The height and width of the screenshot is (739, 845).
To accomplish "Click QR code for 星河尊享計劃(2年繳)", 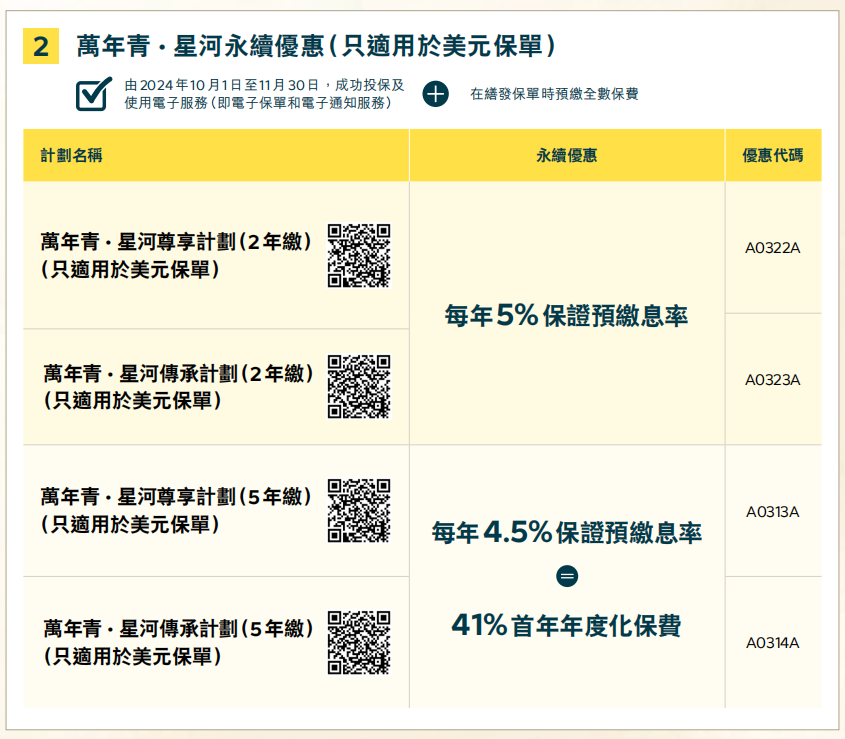I will 359,255.
